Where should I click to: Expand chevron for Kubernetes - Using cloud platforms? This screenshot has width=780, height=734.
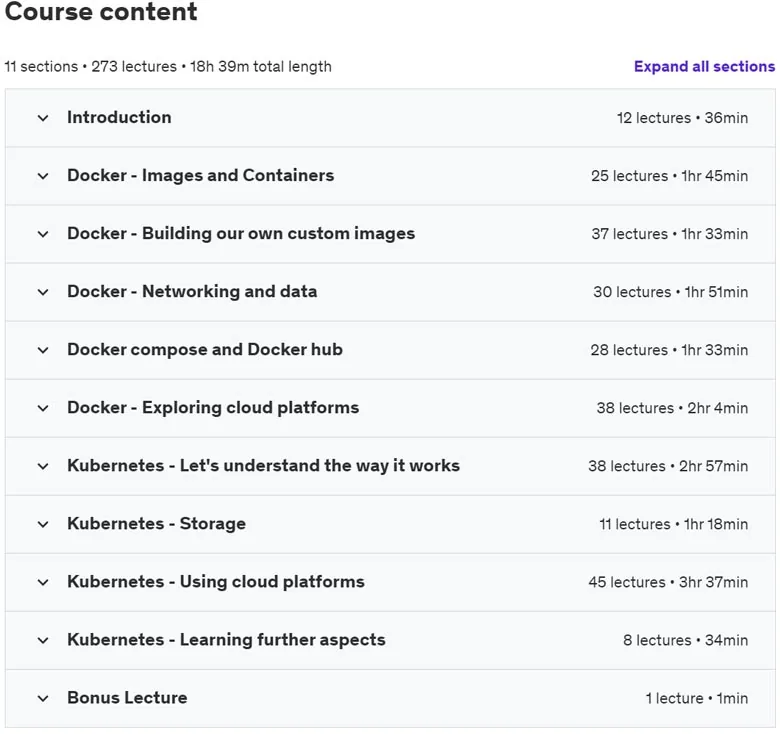(43, 582)
